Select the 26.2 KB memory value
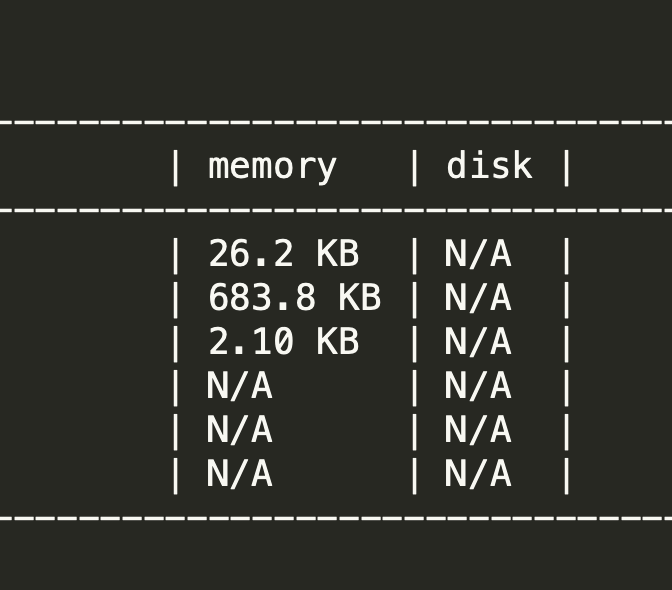Image resolution: width=672 pixels, height=590 pixels. (283, 254)
